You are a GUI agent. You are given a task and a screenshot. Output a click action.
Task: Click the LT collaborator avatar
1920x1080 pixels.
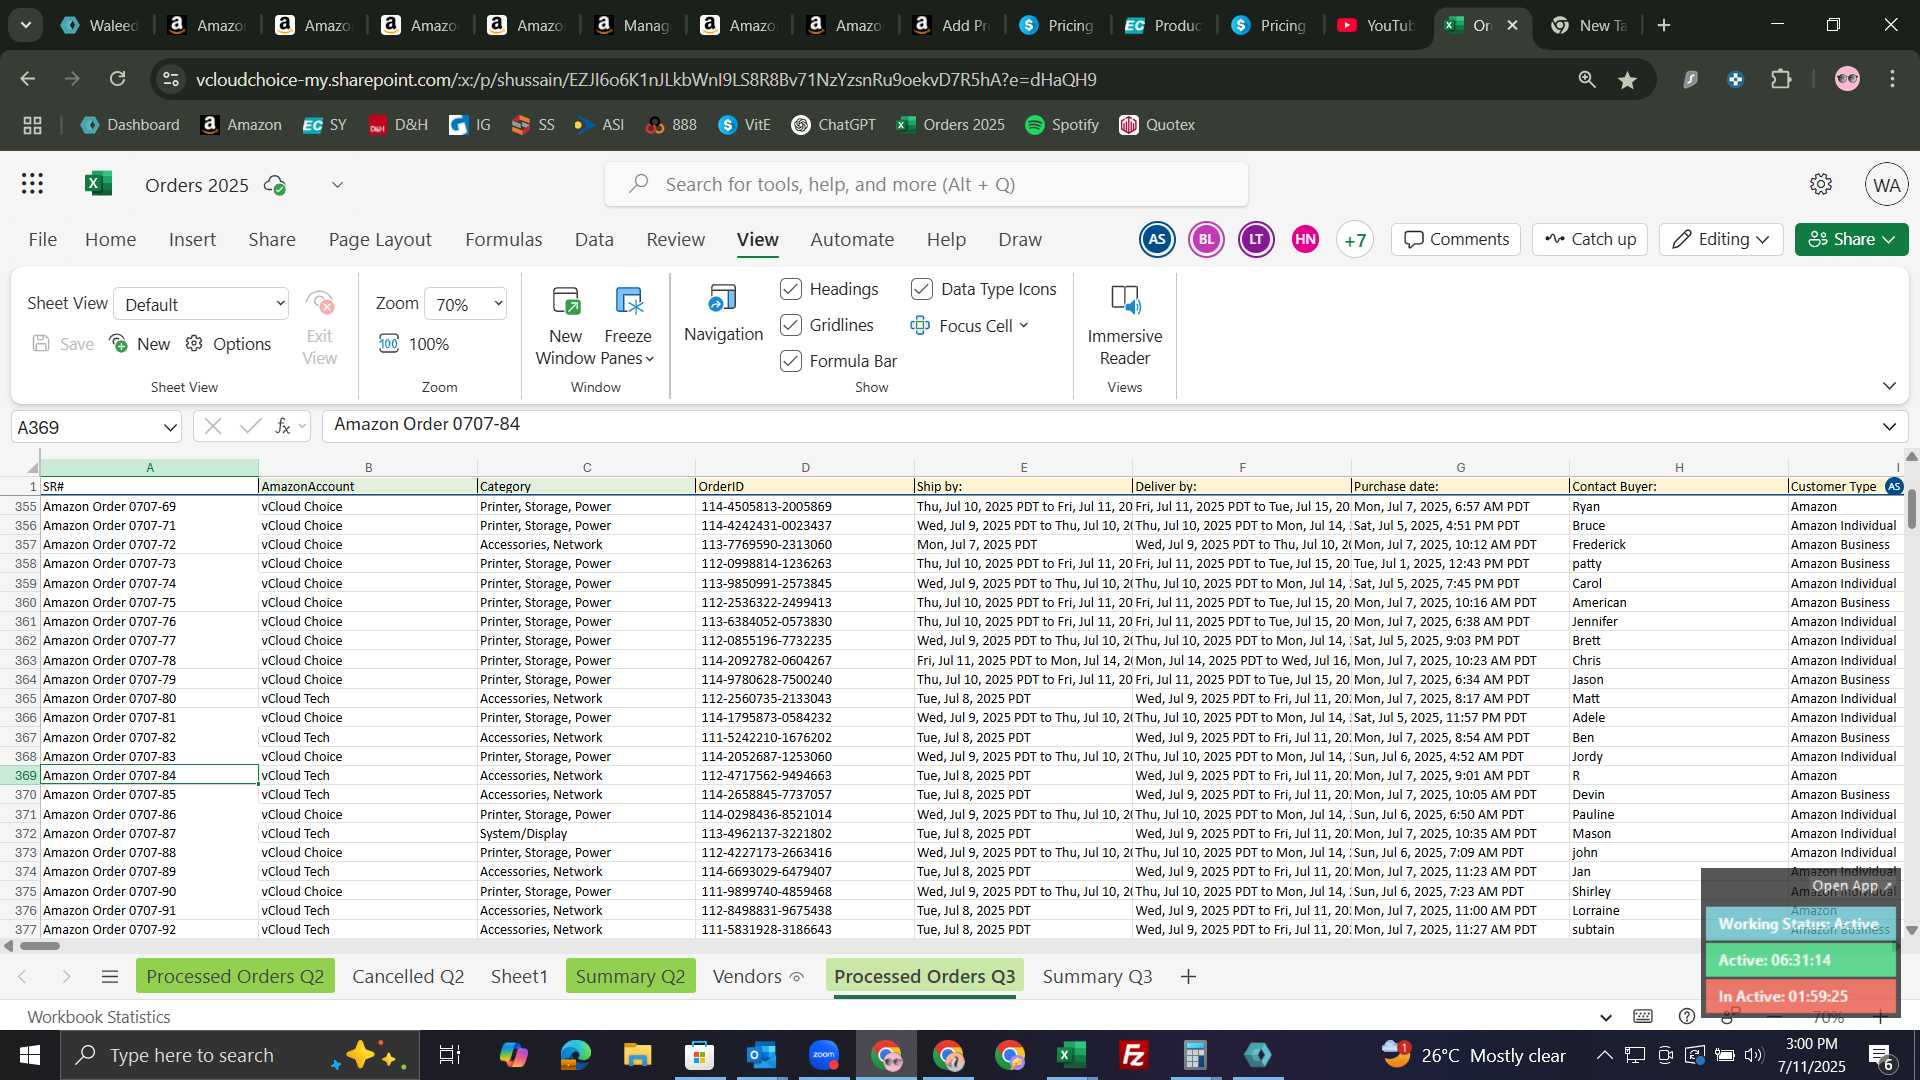1256,240
